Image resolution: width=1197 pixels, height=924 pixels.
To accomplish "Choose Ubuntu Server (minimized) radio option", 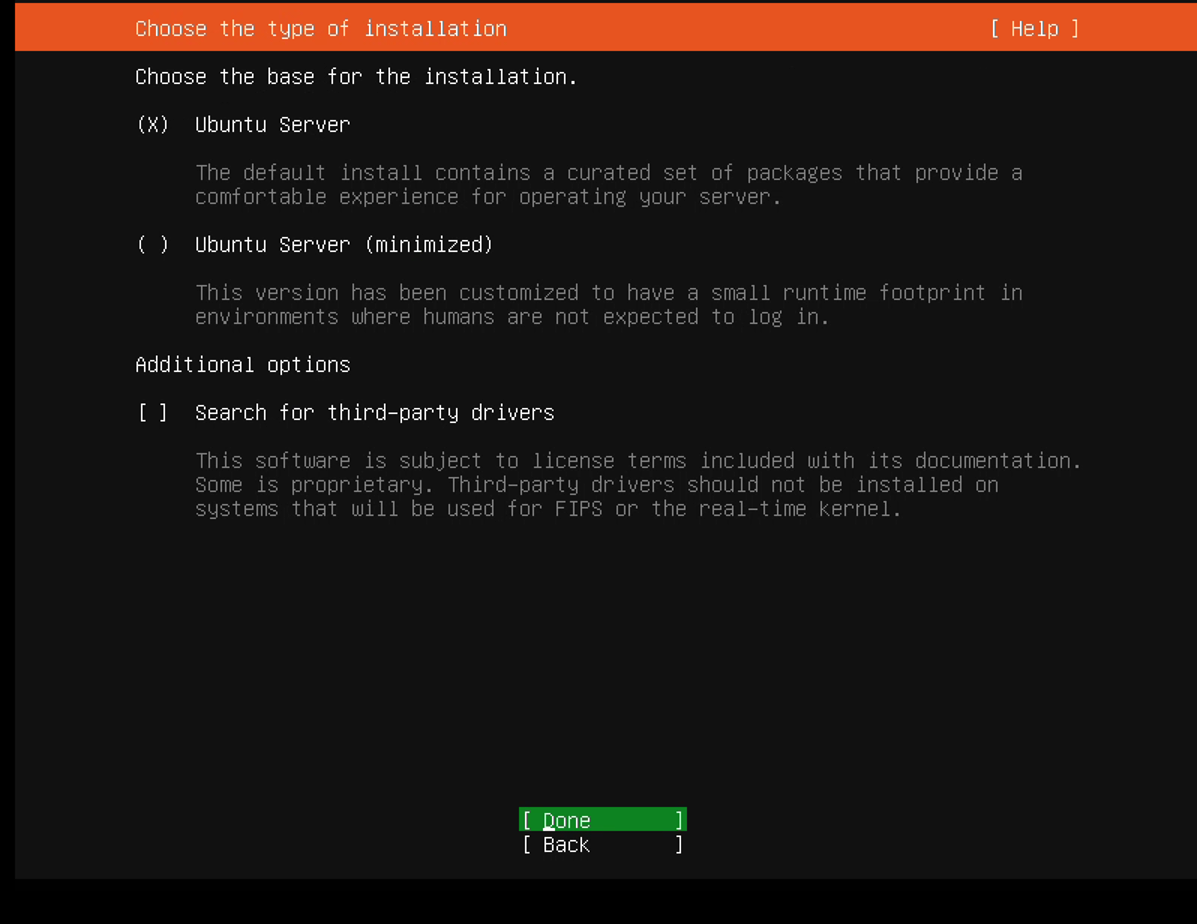I will [x=153, y=244].
